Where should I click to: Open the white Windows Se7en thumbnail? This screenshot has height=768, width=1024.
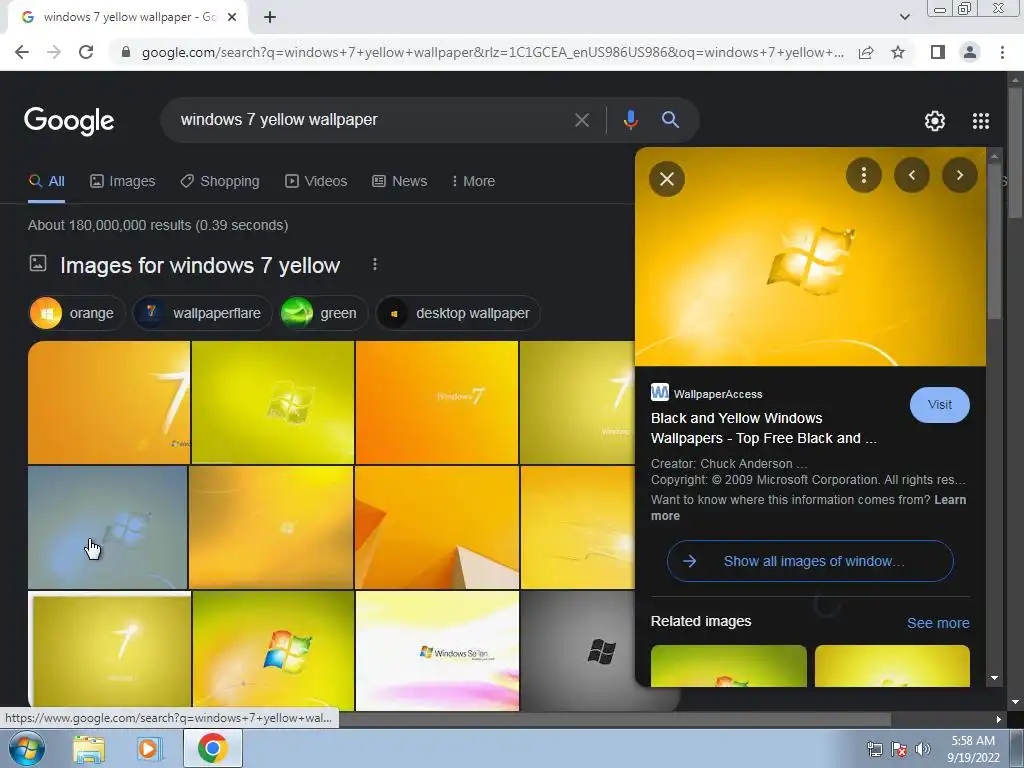click(x=437, y=650)
